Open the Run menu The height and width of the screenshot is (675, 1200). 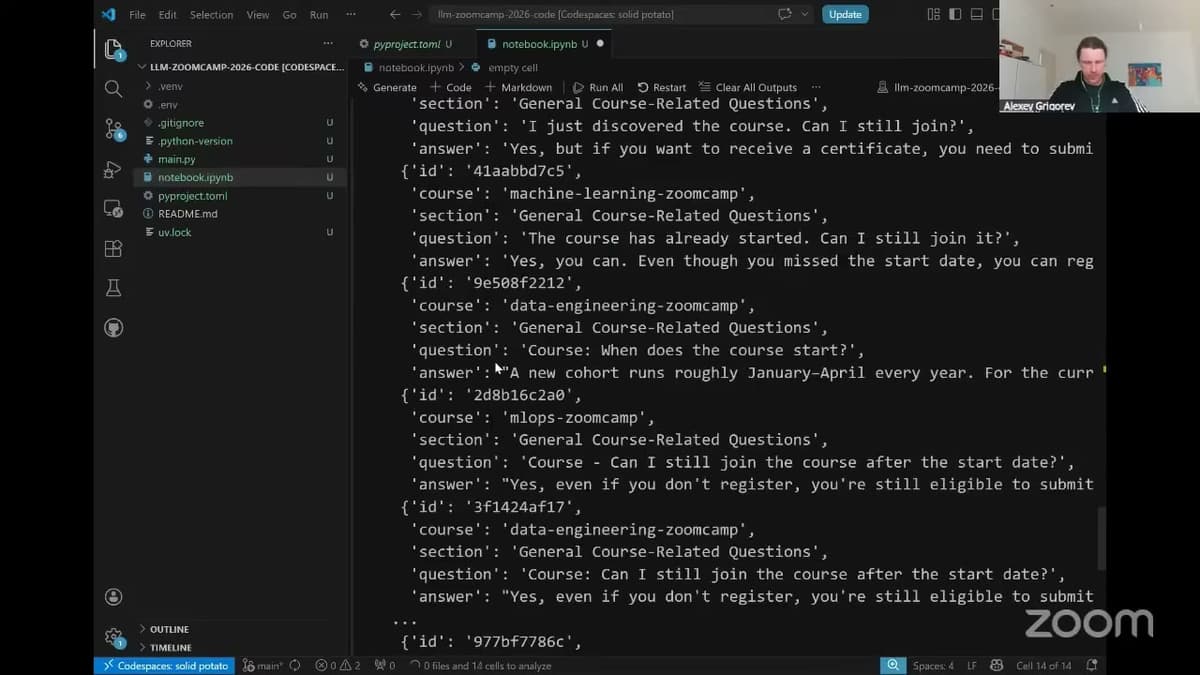(319, 14)
